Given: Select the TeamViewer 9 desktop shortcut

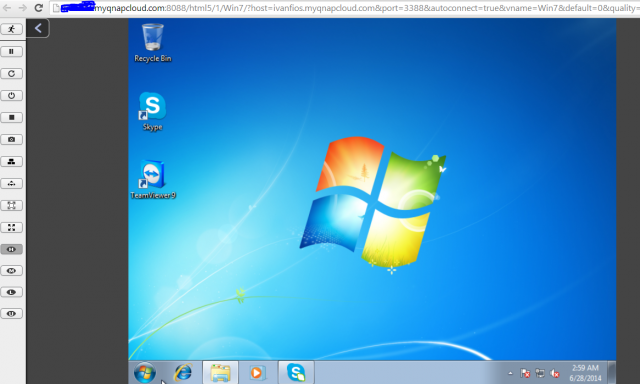Looking at the screenshot, I should 153,180.
